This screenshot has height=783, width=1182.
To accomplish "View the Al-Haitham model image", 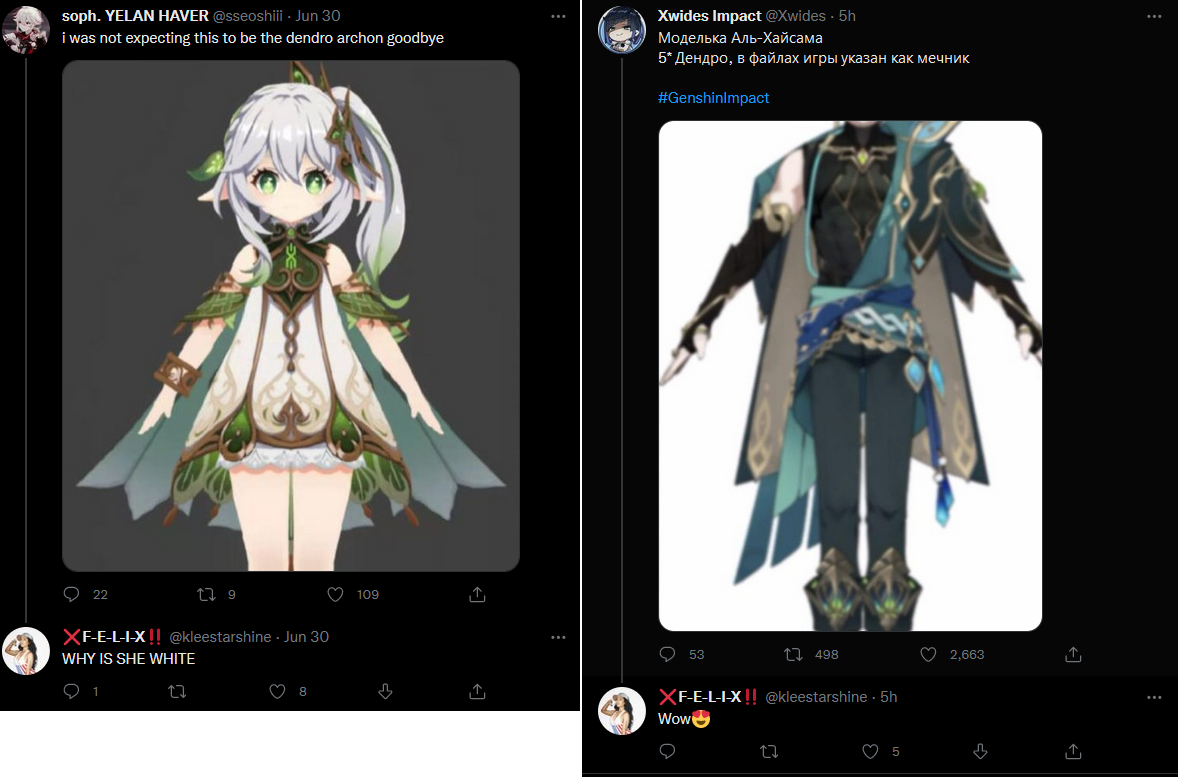I will [850, 376].
